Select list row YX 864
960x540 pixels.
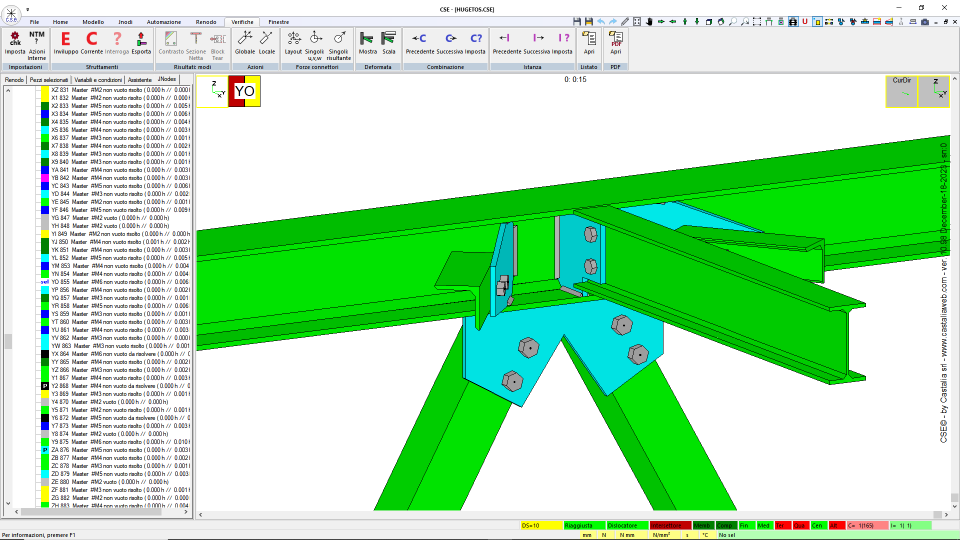[x=114, y=354]
